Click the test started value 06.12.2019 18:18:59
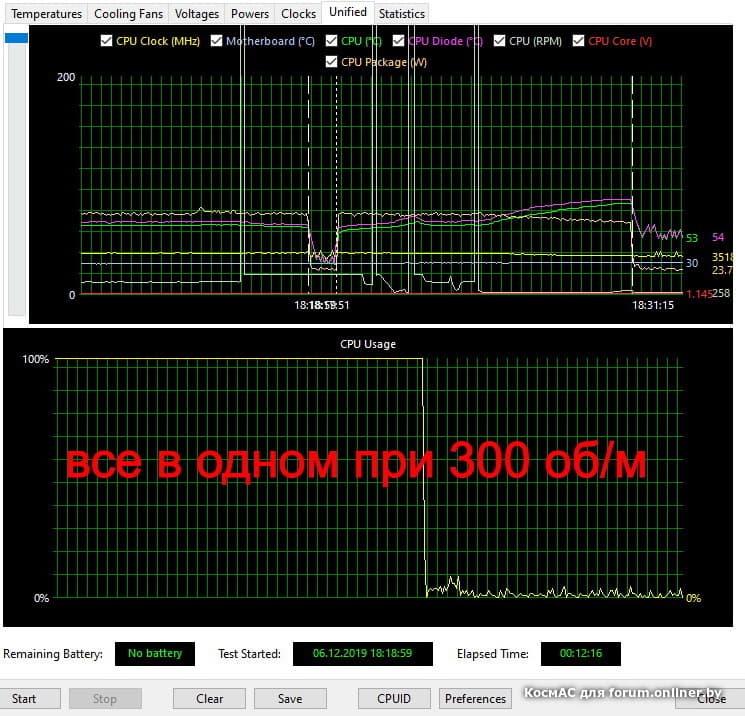Screen dimensions: 745x716 [363, 653]
